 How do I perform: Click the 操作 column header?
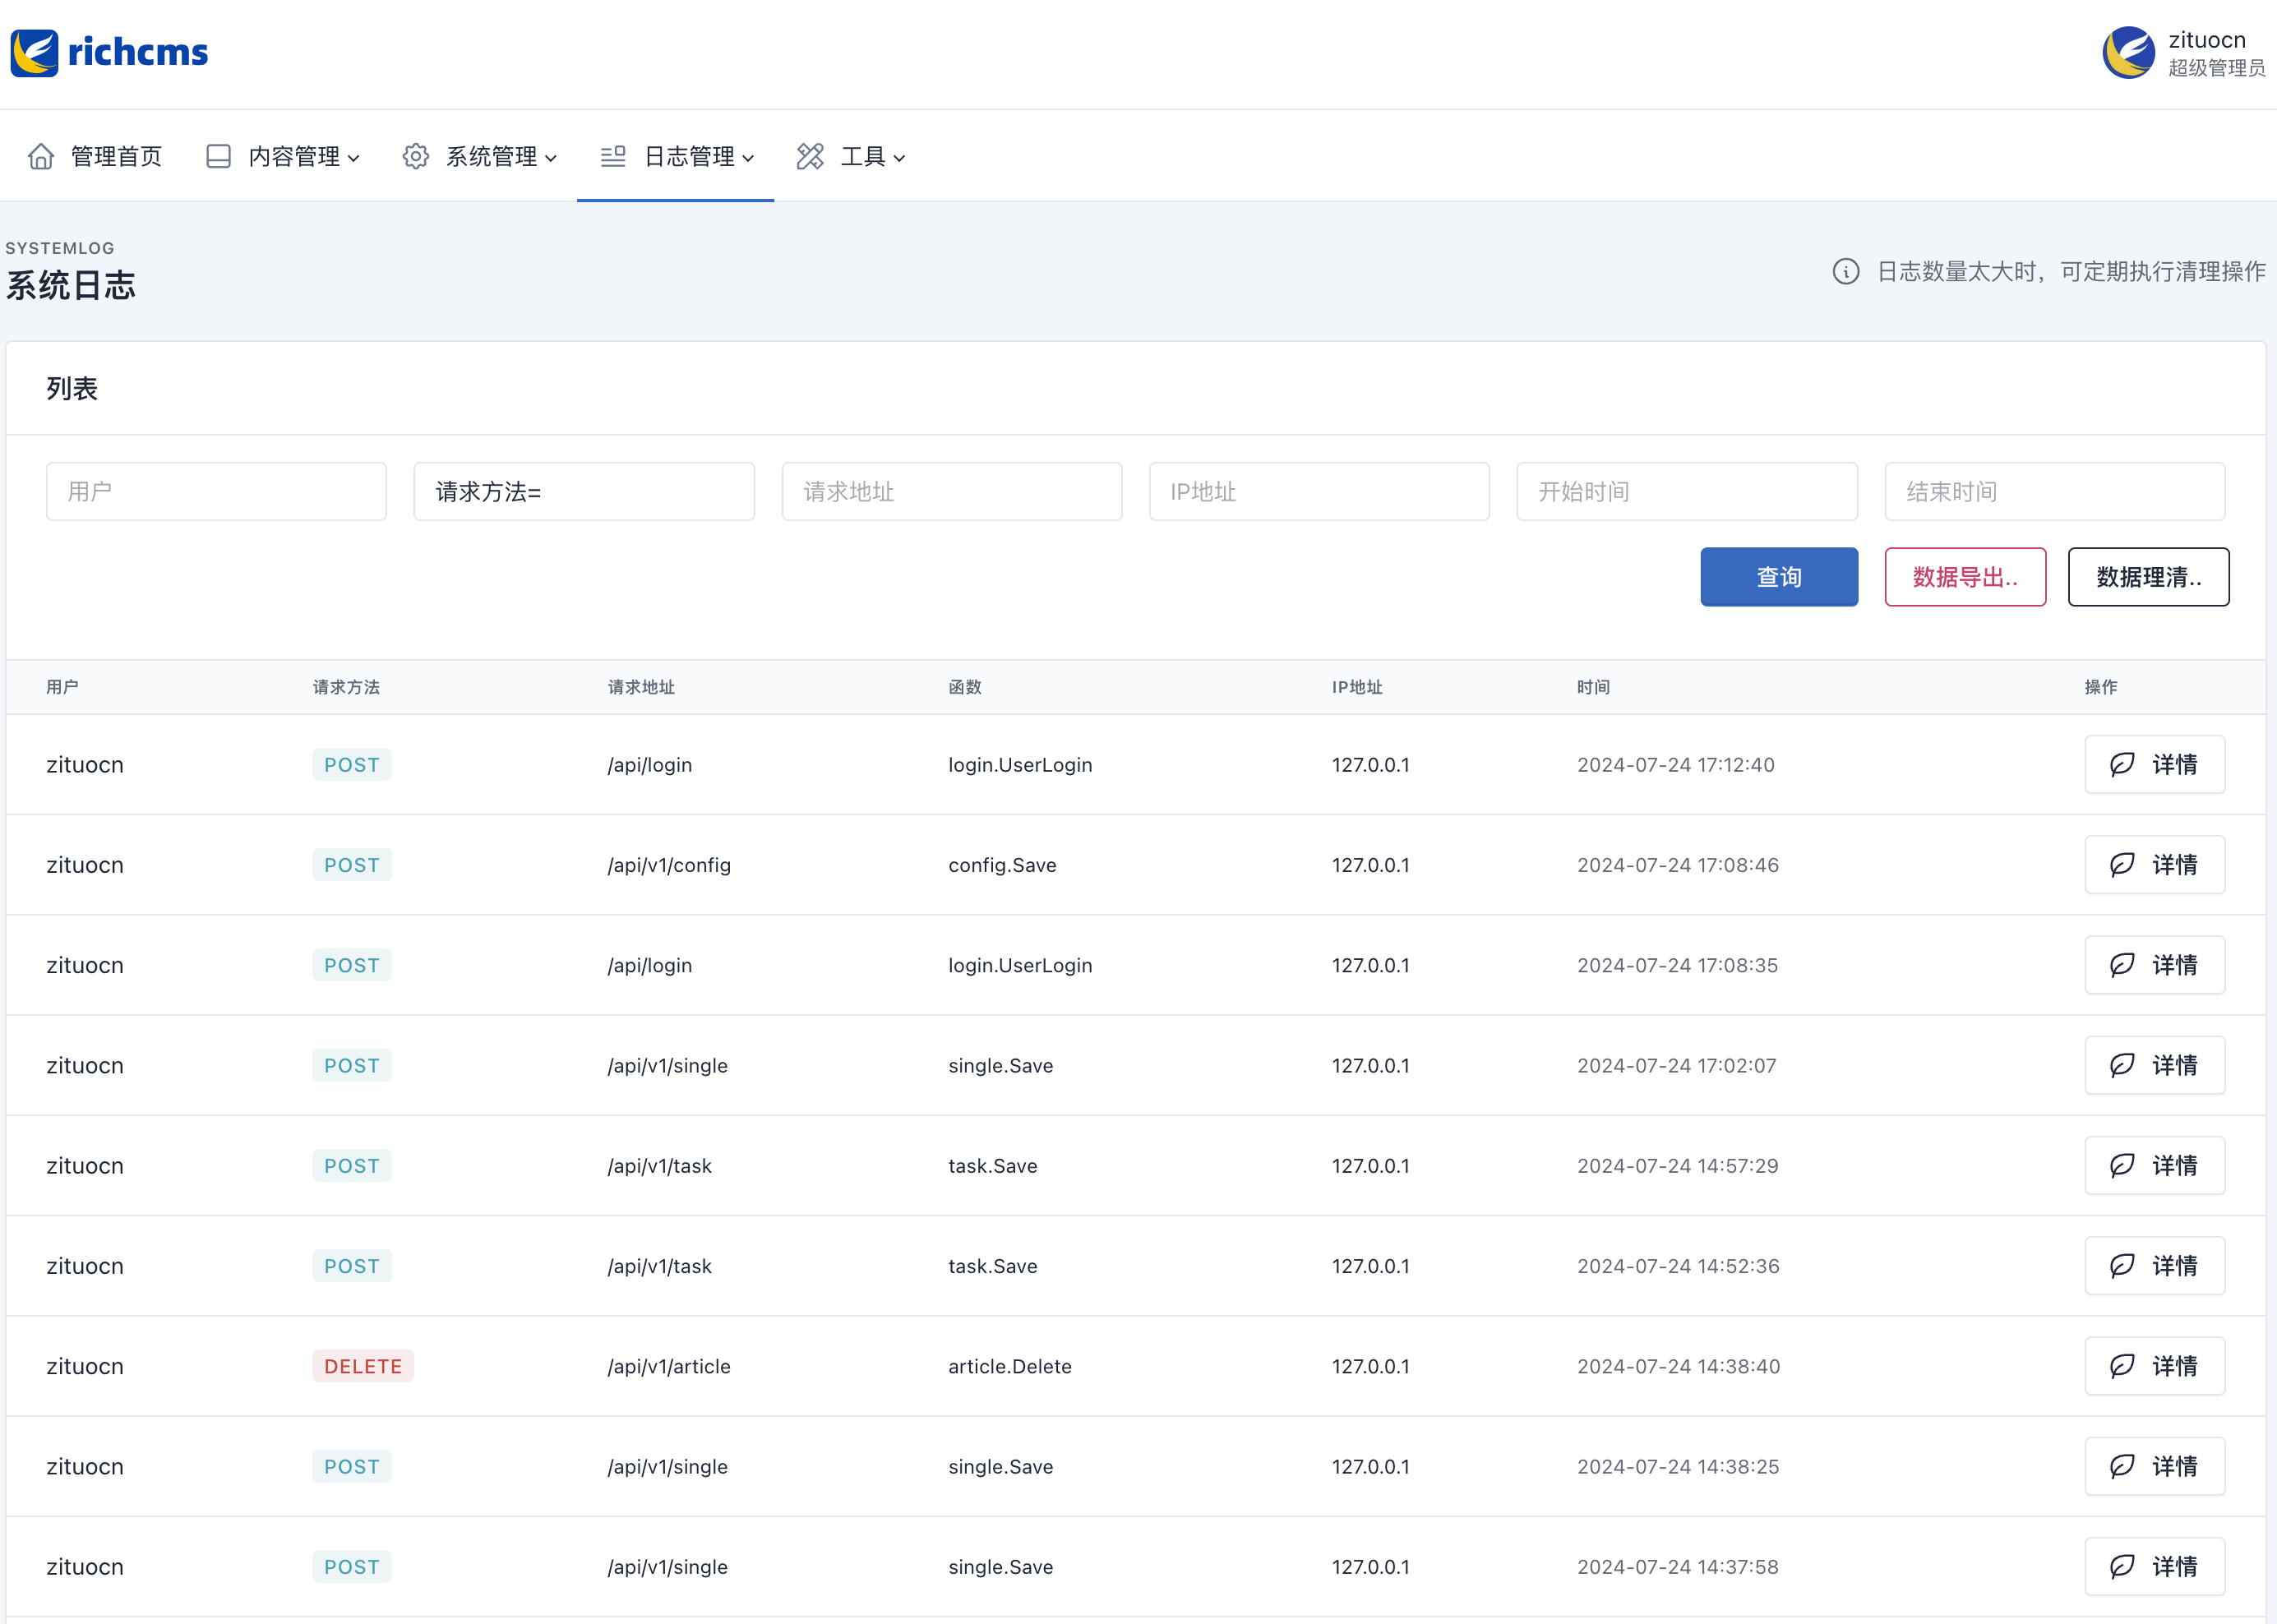tap(2101, 687)
